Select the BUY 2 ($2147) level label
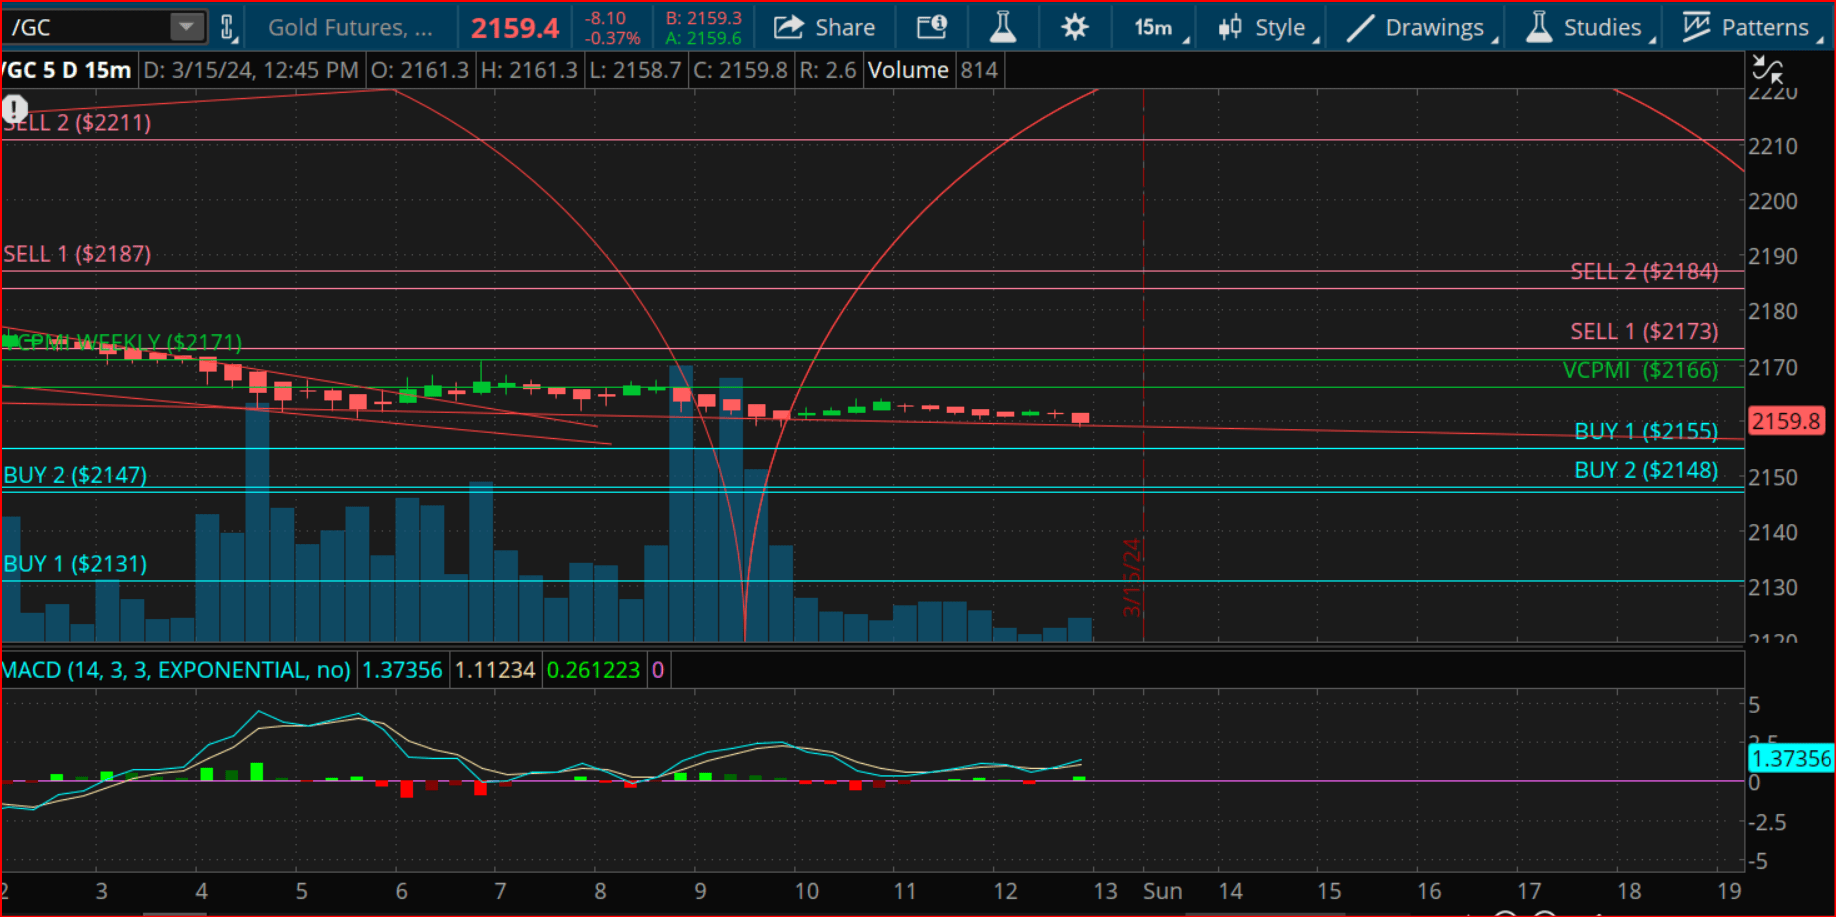The height and width of the screenshot is (917, 1836). (x=75, y=475)
